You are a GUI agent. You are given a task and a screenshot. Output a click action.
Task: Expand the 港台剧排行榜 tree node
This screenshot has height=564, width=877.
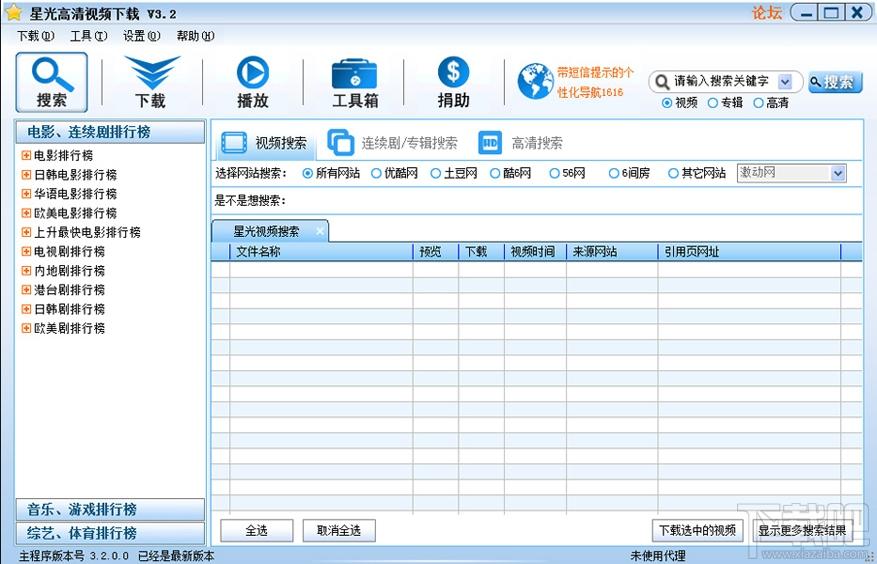click(26, 289)
